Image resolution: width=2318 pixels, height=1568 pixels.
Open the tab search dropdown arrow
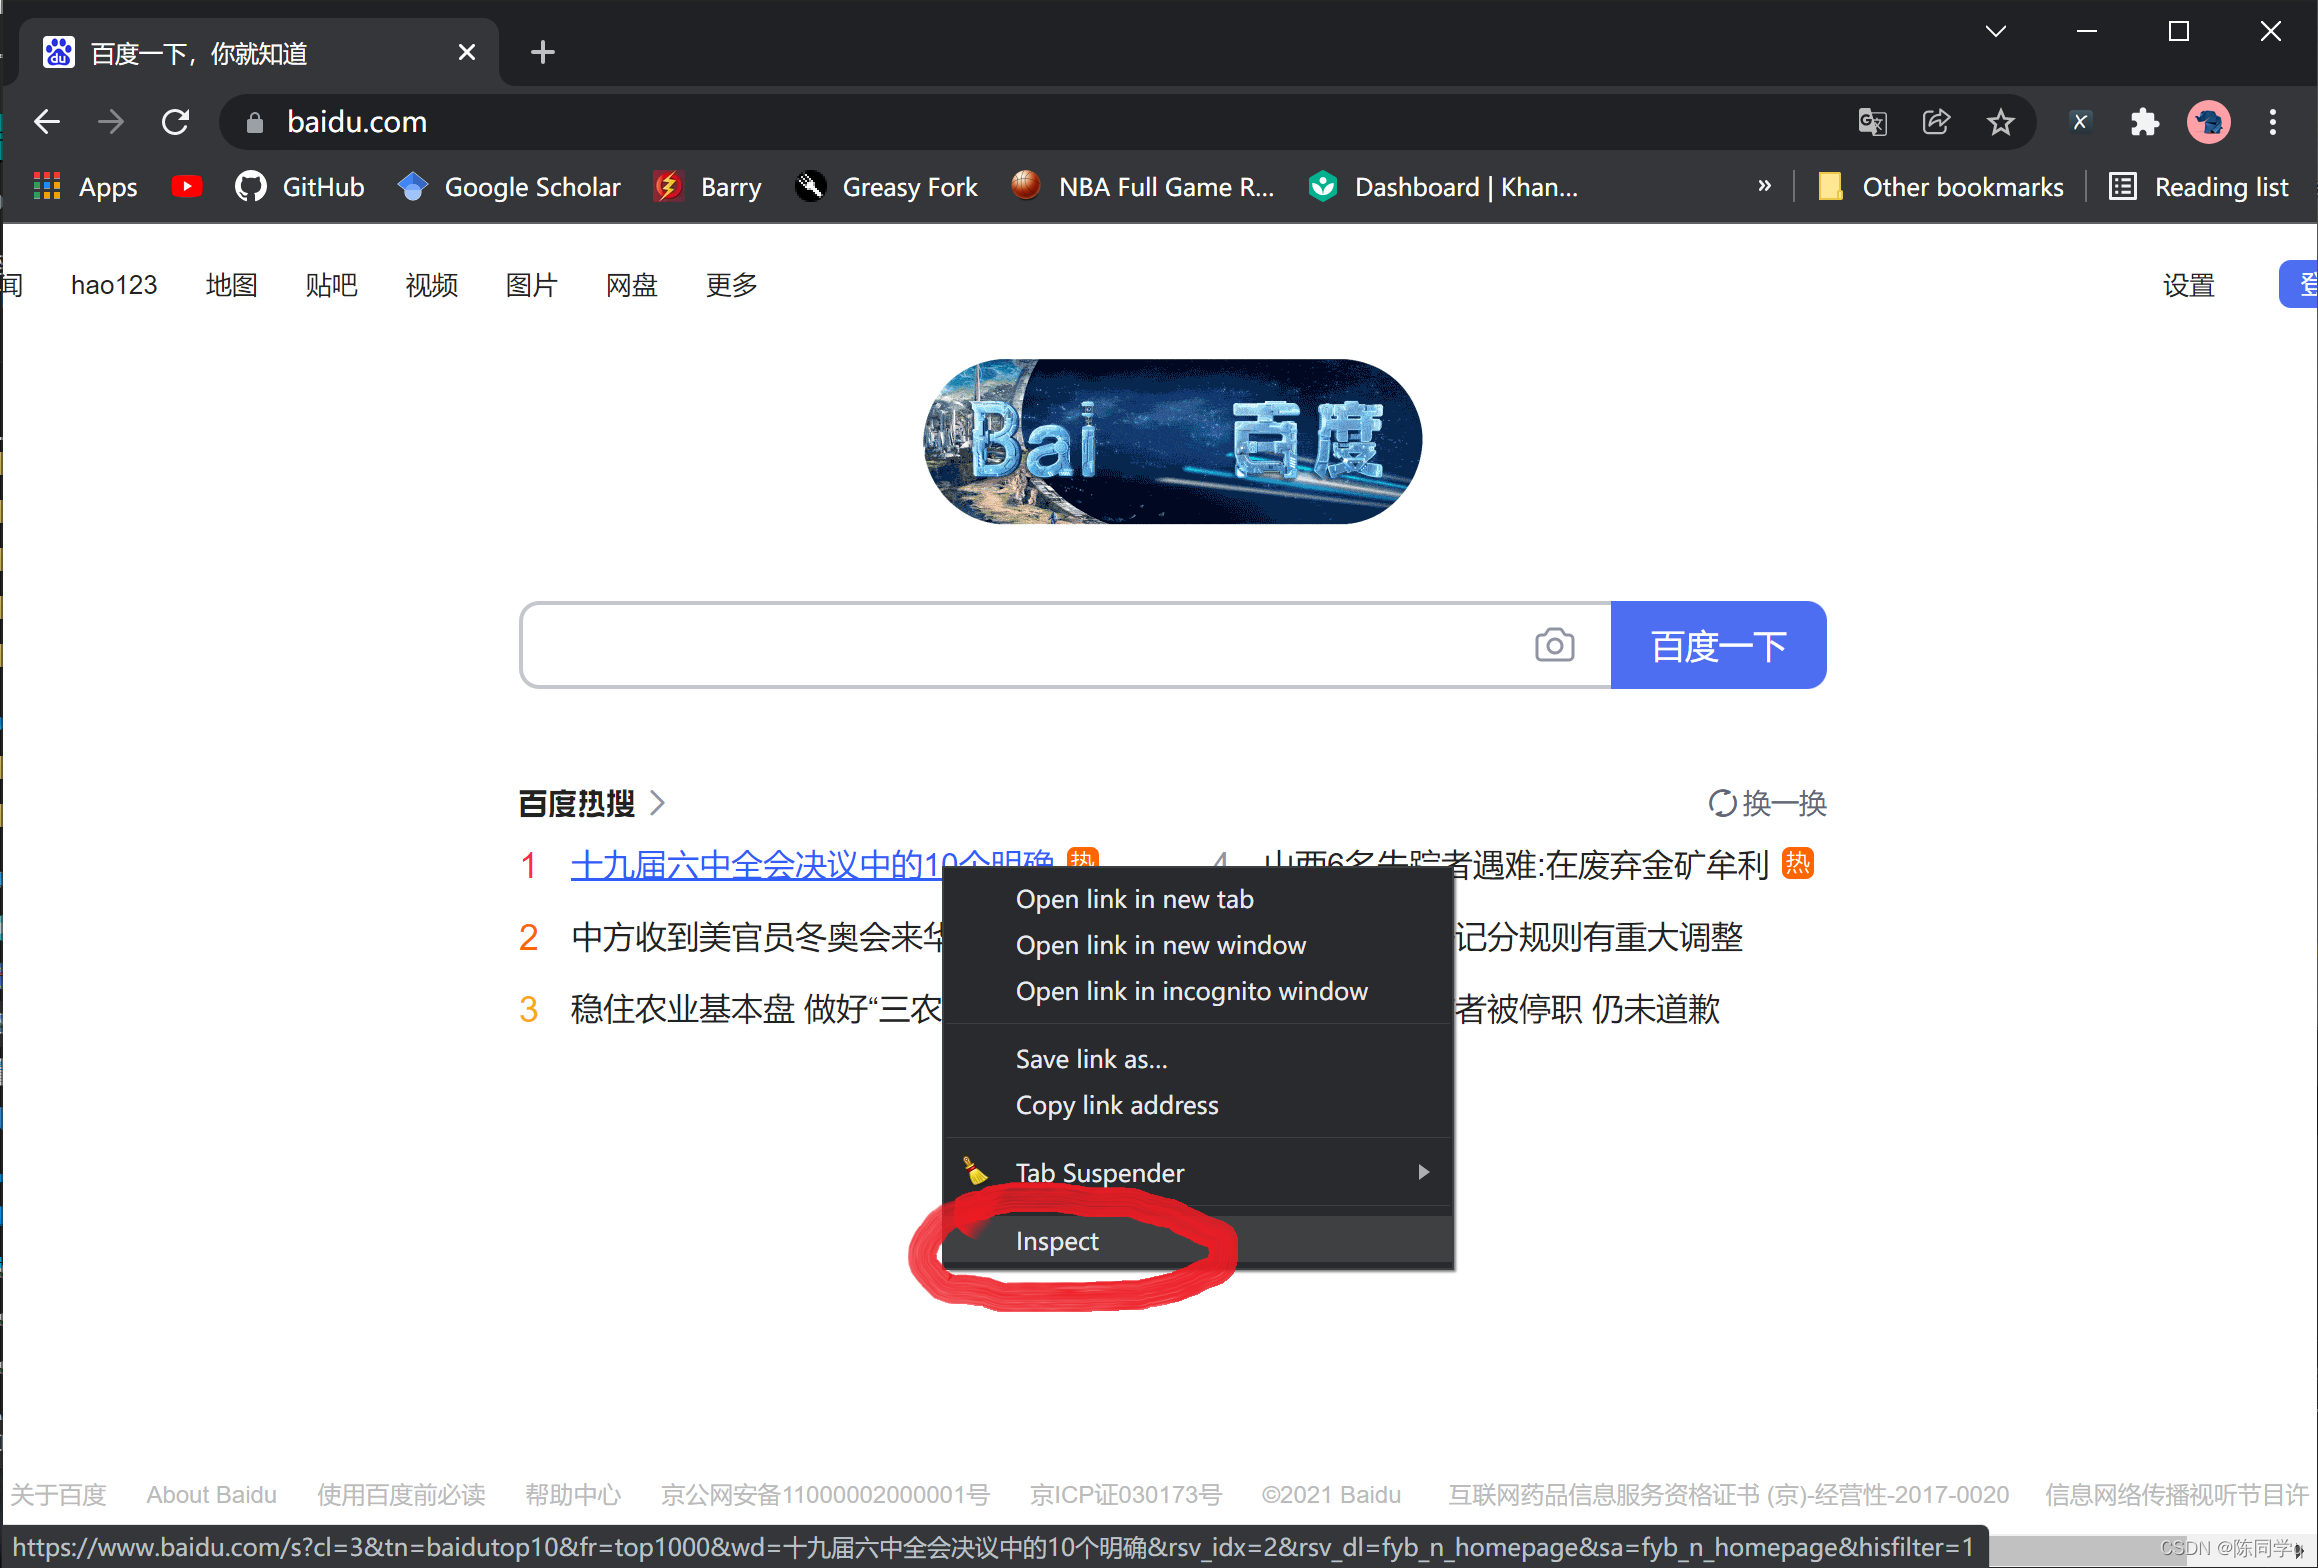point(1995,31)
